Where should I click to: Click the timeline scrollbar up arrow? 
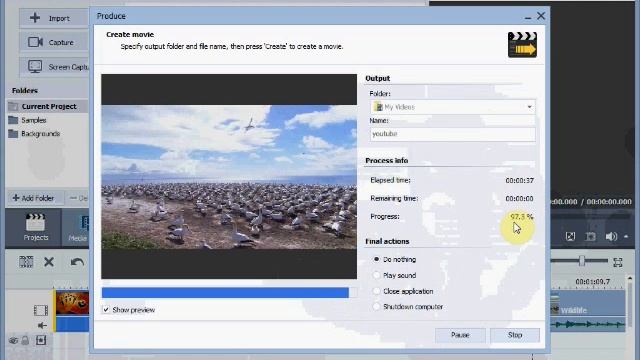630,279
